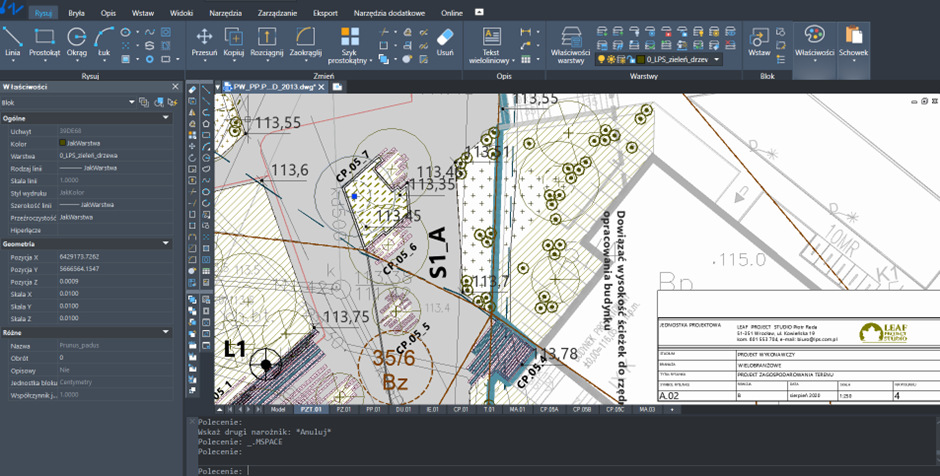Image resolution: width=940 pixels, height=476 pixels.
Task: Toggle layer freeze sun icon
Action: [x=612, y=60]
